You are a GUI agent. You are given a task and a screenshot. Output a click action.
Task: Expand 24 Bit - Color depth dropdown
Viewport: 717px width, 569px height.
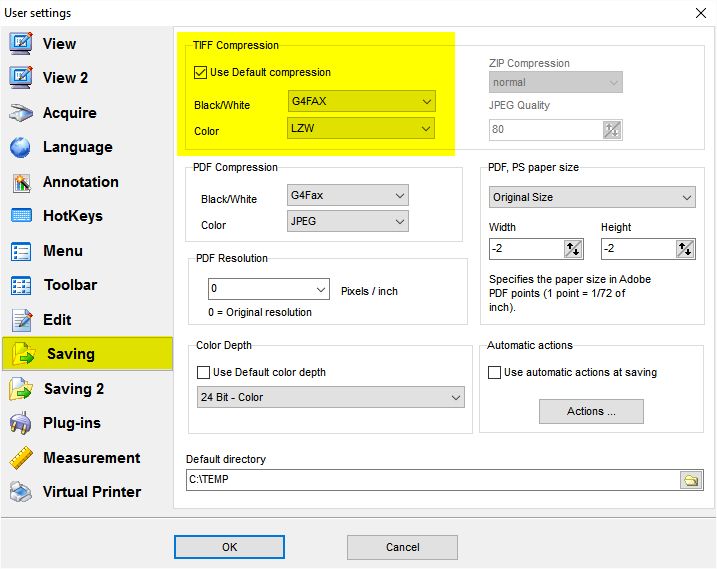coord(331,397)
